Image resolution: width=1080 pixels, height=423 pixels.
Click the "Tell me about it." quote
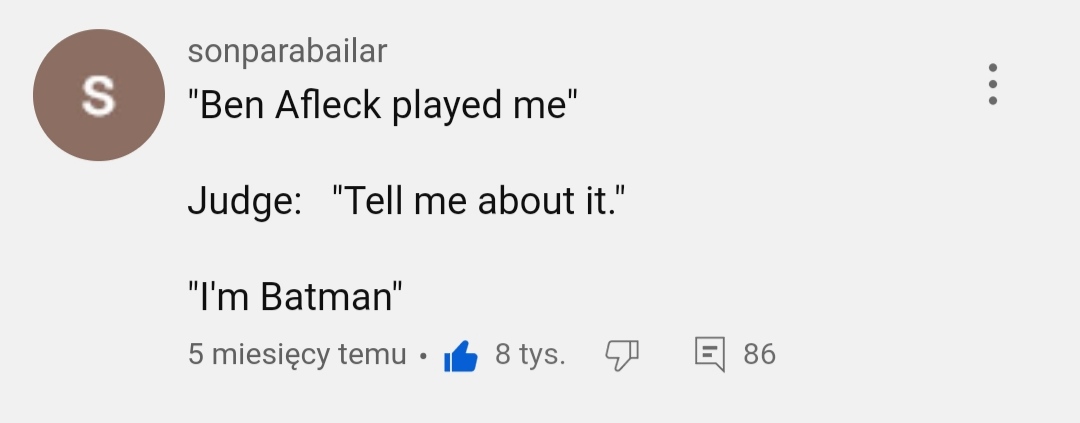485,201
